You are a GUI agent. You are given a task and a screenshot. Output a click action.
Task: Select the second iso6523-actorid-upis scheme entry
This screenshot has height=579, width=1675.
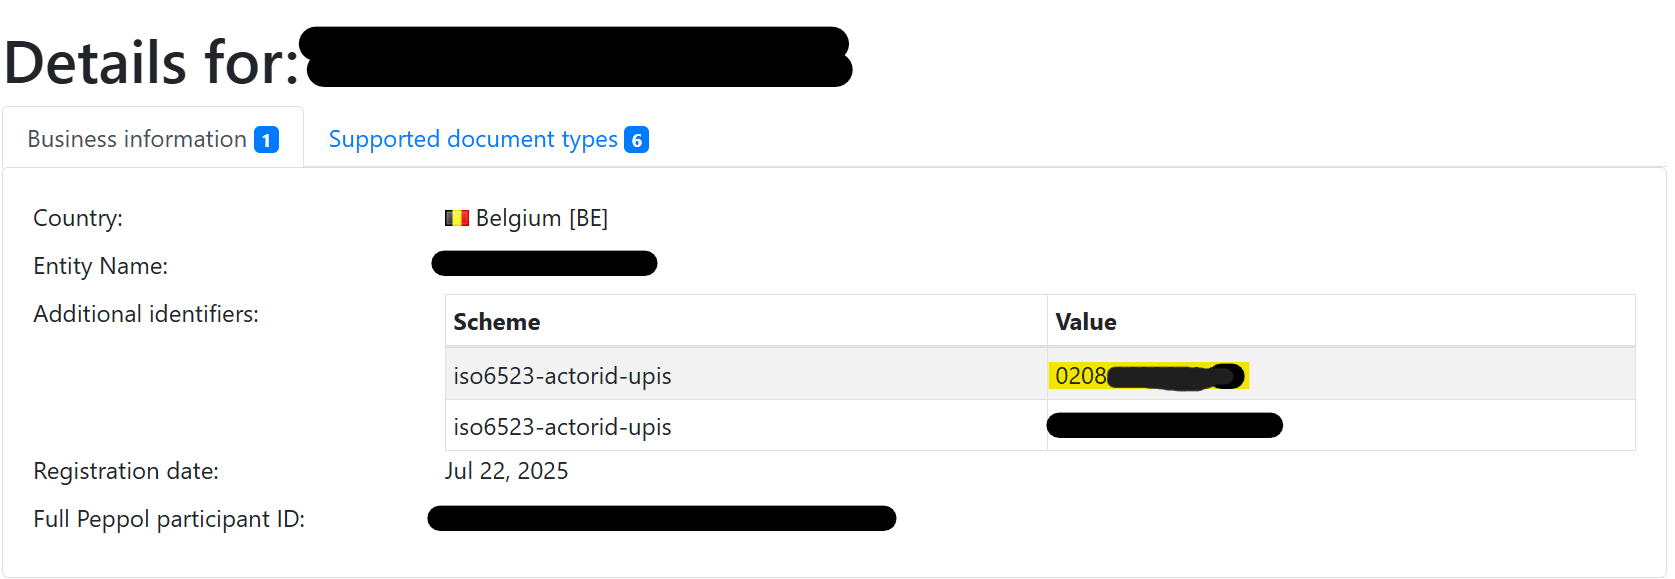(x=562, y=426)
